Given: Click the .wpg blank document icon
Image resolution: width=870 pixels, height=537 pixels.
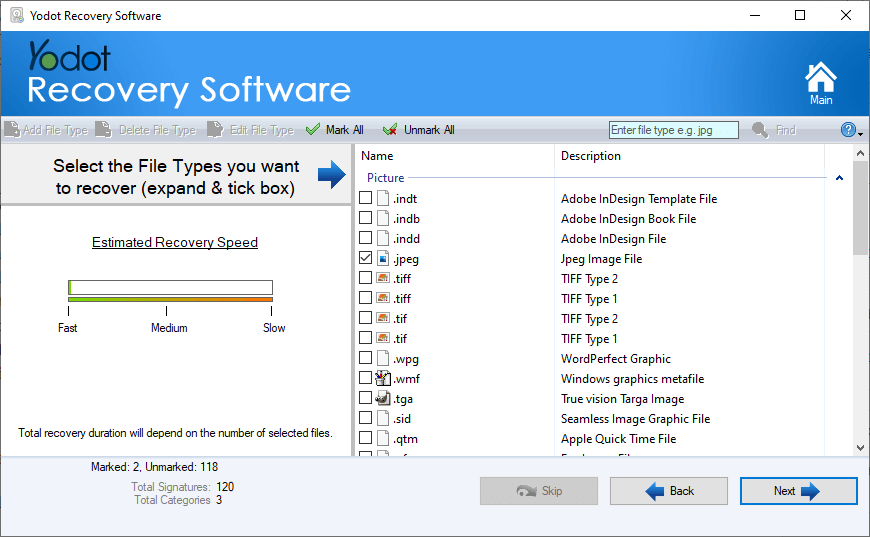Looking at the screenshot, I should tap(383, 358).
